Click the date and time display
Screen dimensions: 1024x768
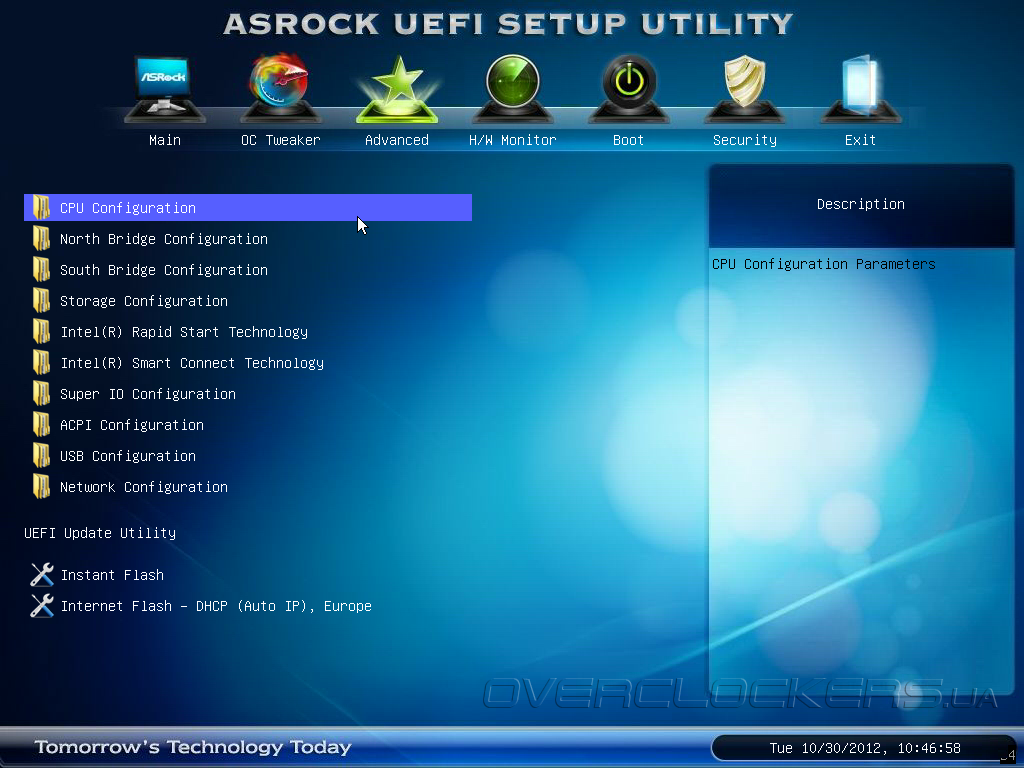(865, 748)
